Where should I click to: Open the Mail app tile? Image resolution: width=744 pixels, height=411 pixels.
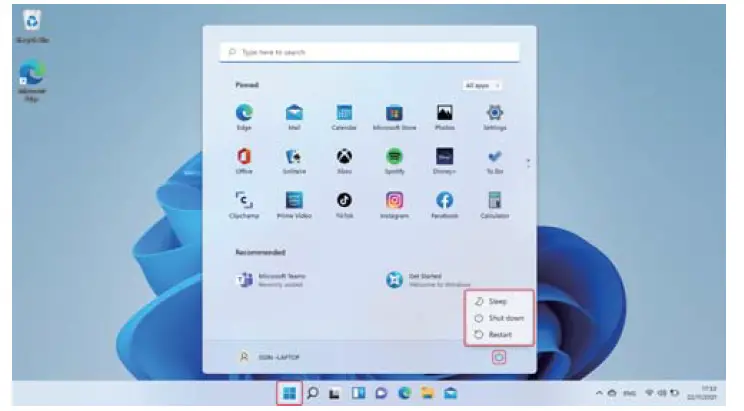(294, 117)
